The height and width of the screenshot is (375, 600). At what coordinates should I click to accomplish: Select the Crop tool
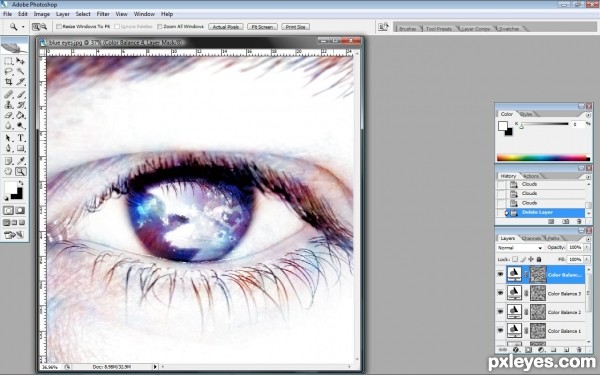point(8,82)
